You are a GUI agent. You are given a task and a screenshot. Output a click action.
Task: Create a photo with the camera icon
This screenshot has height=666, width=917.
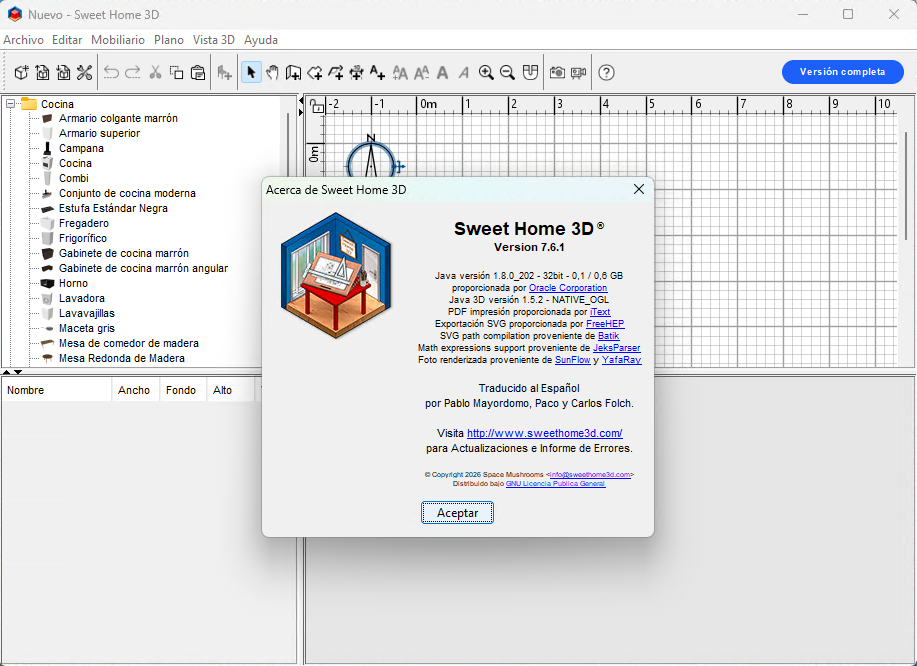pos(557,73)
